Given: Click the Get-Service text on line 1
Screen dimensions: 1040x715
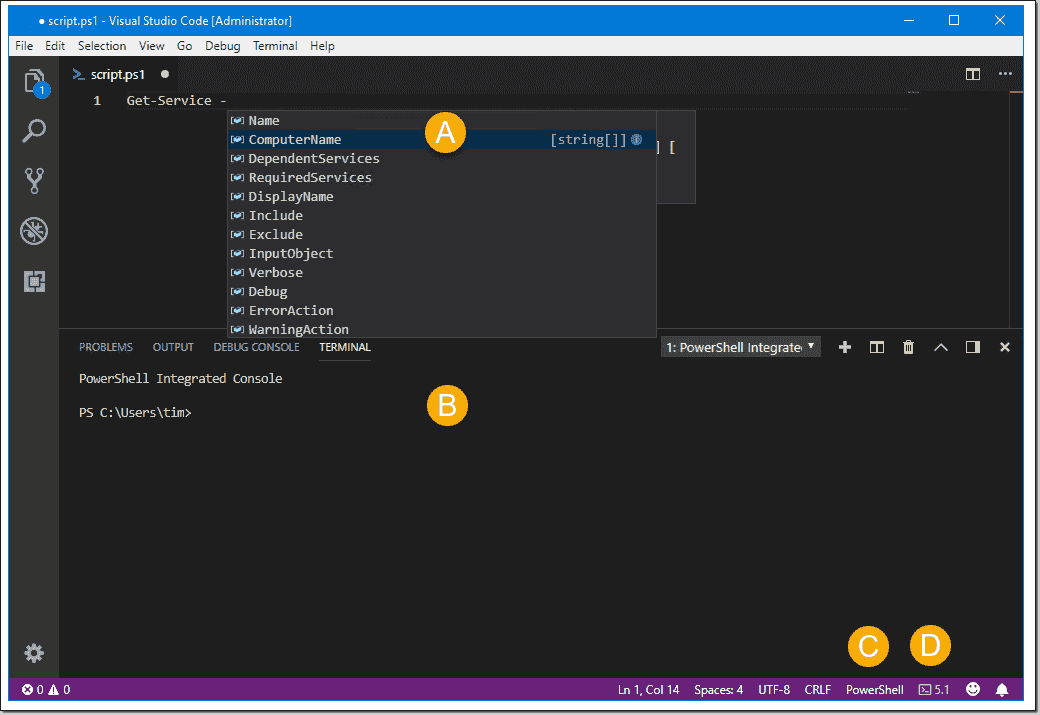Looking at the screenshot, I should click(169, 101).
